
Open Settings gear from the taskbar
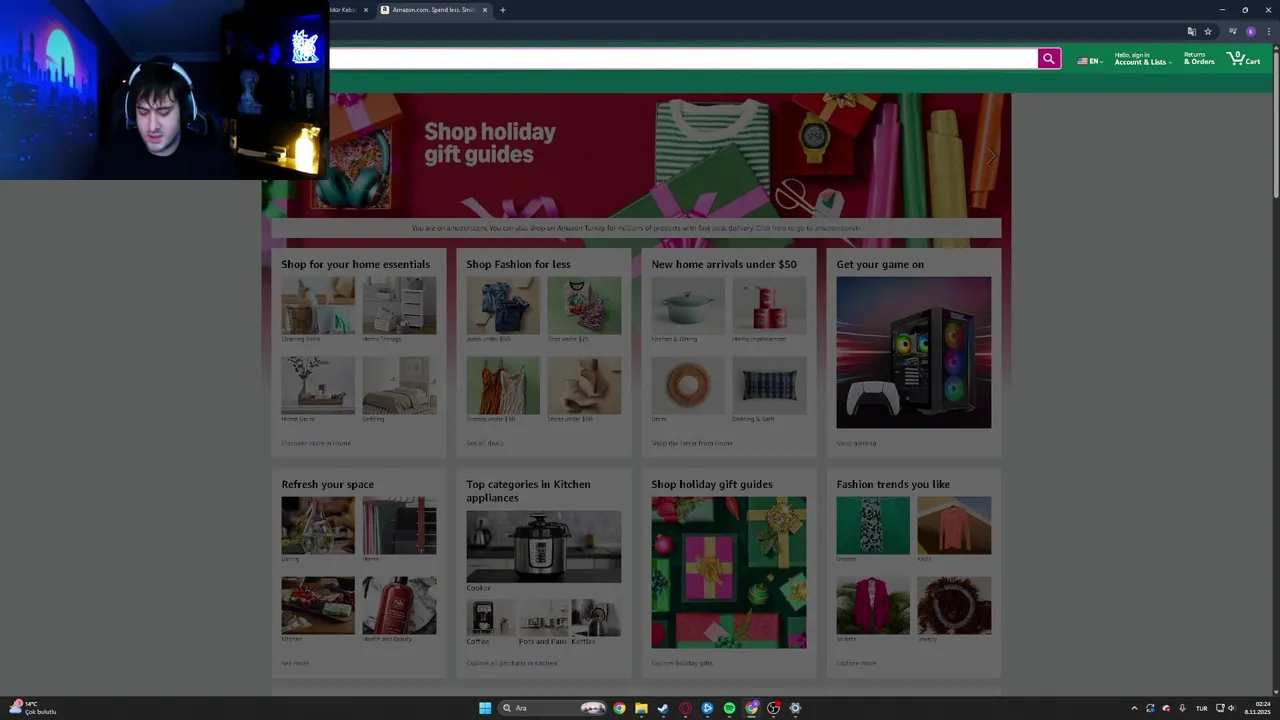795,708
